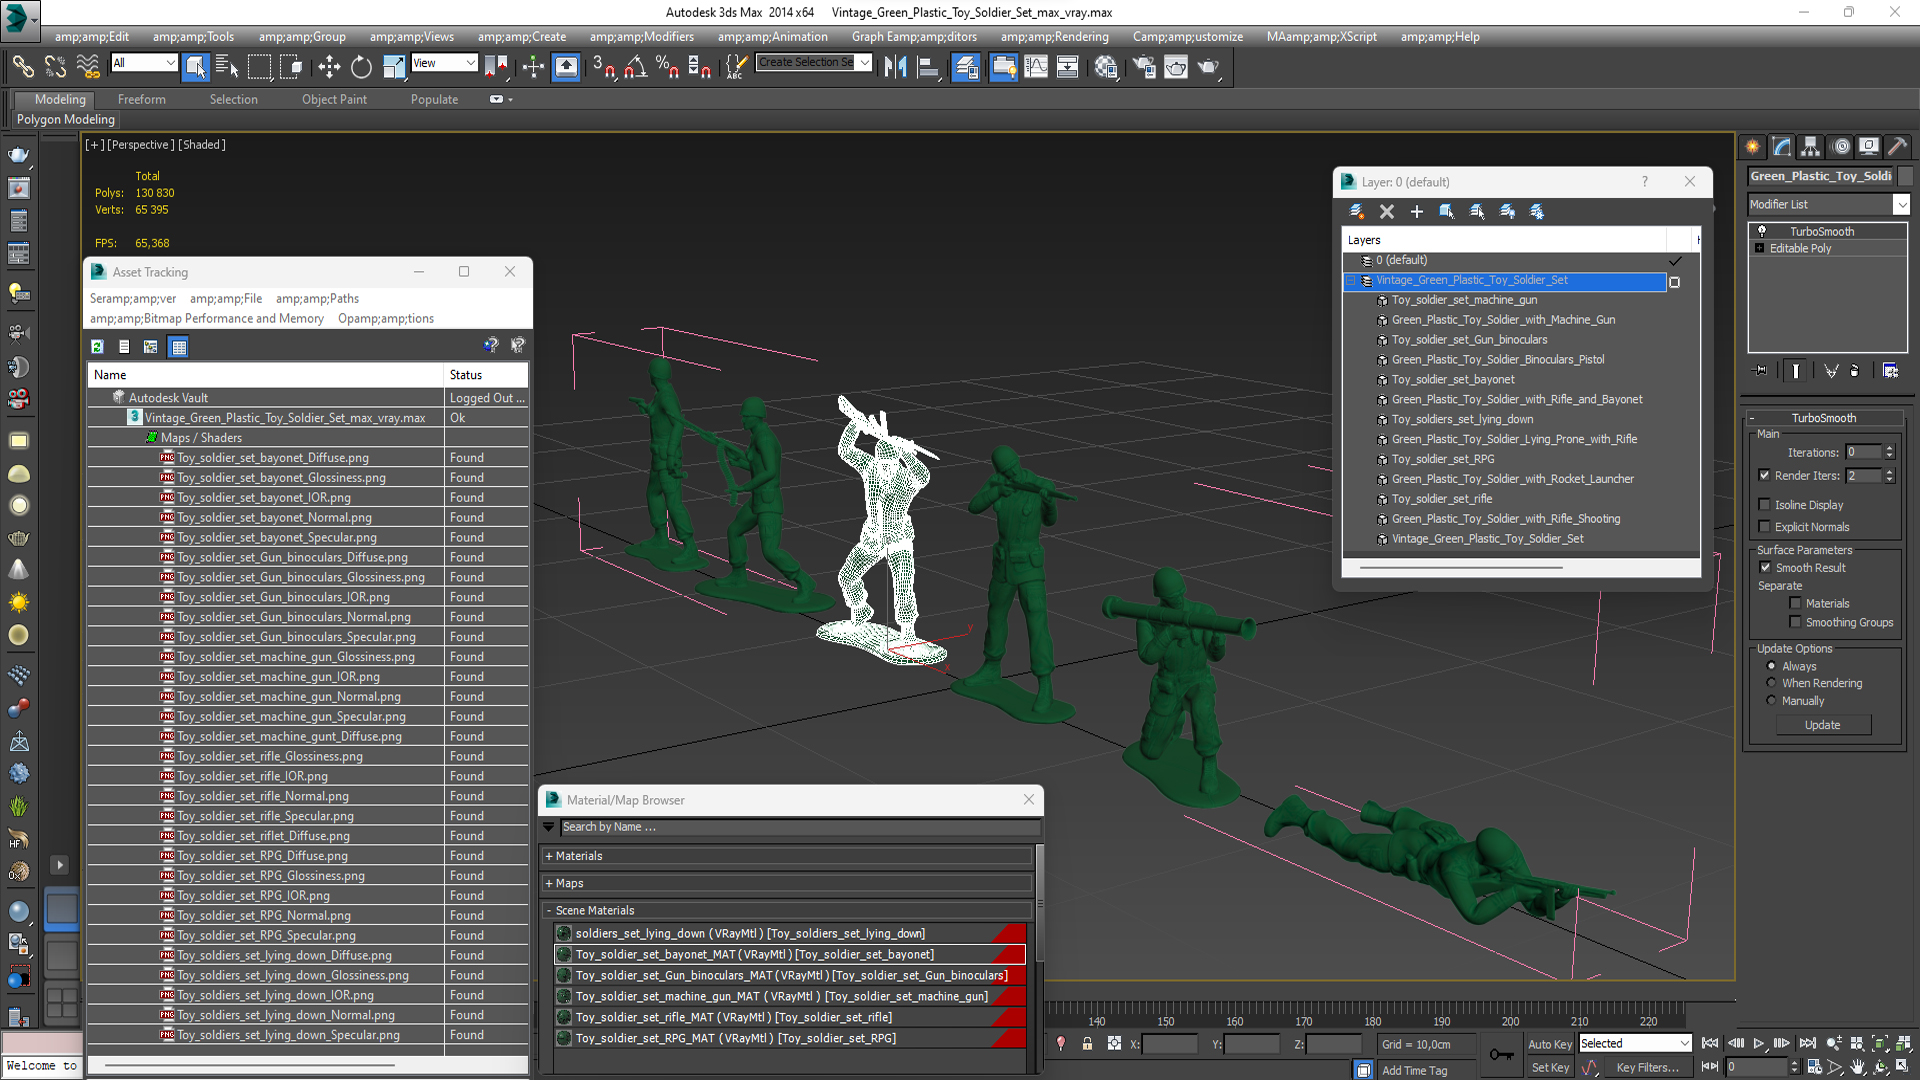
Task: Select the Scale tool in main toolbar
Action: pos(394,67)
